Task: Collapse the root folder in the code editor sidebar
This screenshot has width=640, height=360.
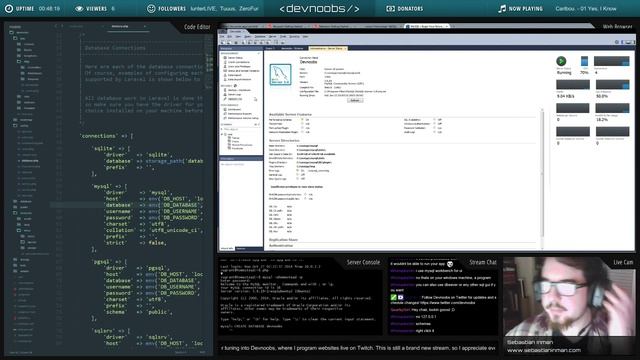Action: pyautogui.click(x=11, y=32)
